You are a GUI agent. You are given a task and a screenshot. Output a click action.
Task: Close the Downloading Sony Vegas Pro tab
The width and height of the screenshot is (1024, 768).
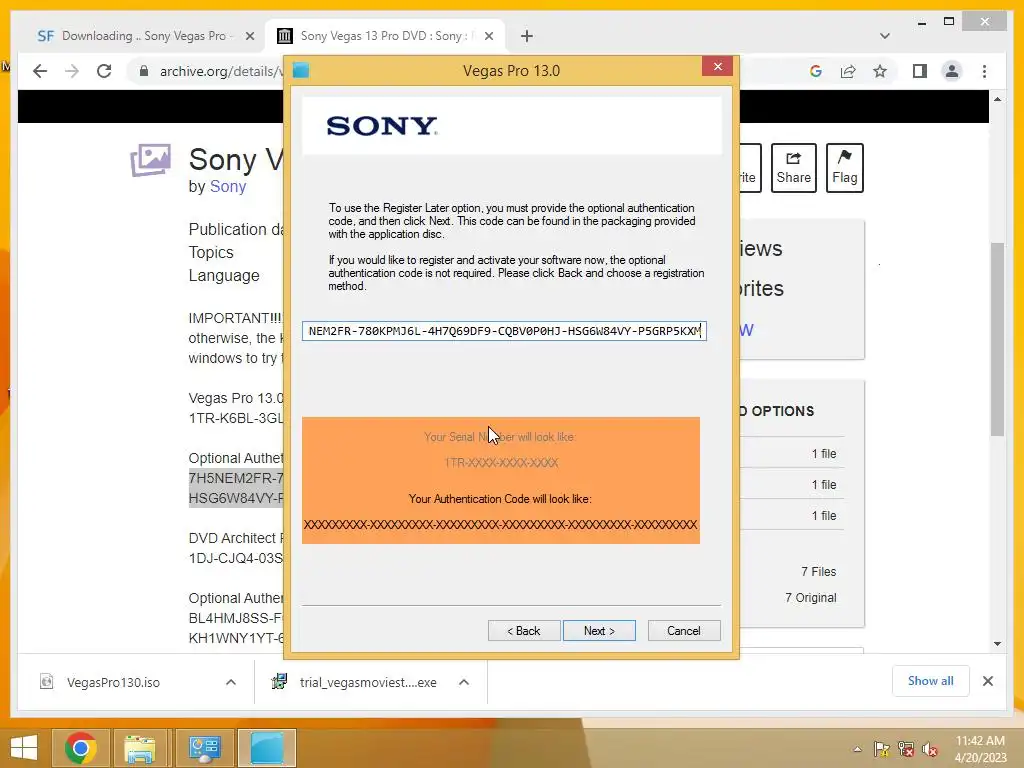(x=249, y=37)
